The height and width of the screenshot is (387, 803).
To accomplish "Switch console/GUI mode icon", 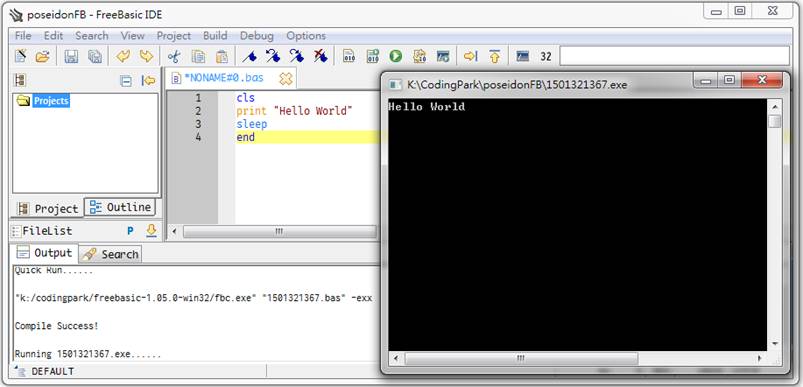I will tap(522, 56).
